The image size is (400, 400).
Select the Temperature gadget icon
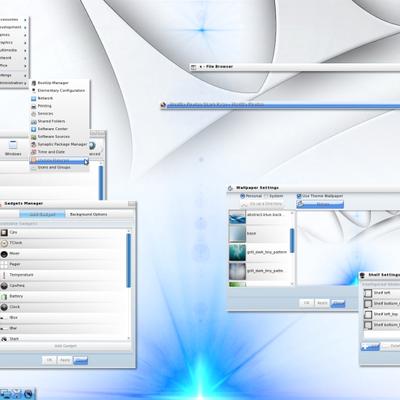point(4,275)
